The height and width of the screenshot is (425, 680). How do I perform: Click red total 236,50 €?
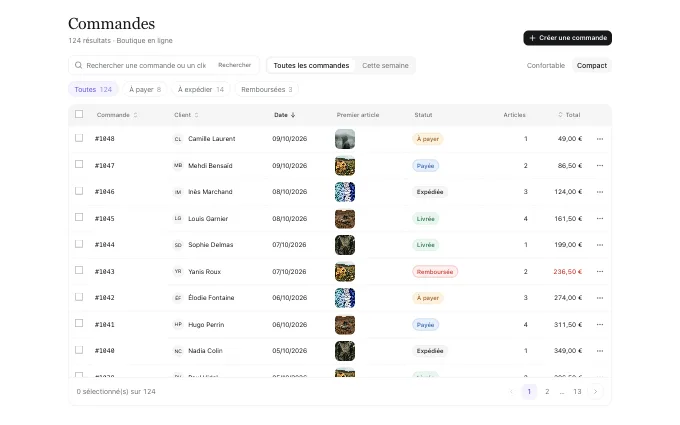[x=568, y=271]
